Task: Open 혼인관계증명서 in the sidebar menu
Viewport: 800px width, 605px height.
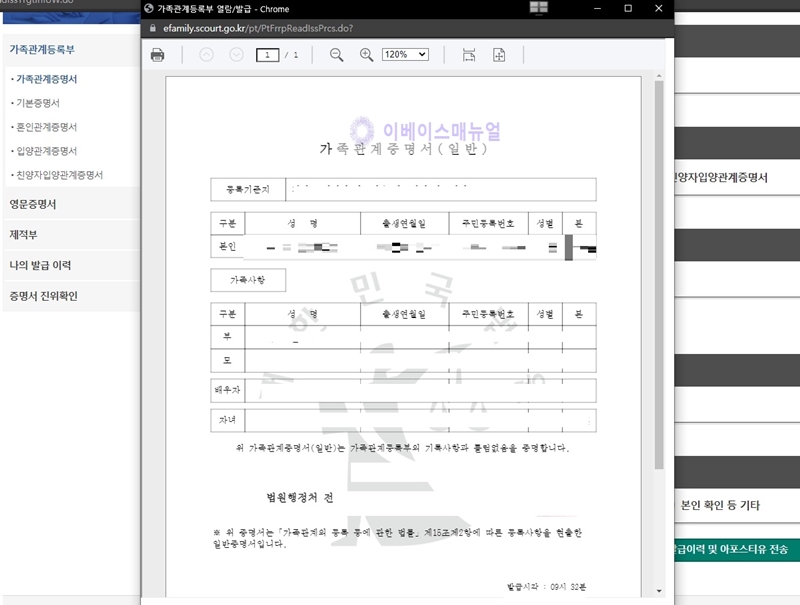Action: coord(46,127)
